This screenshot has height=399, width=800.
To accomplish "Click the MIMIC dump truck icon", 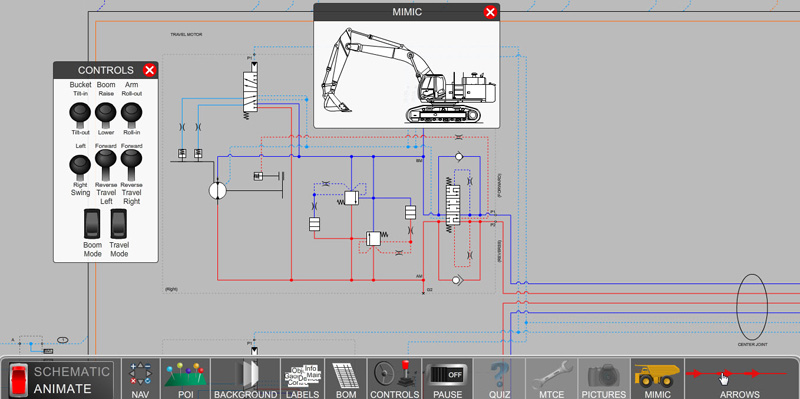I will 658,379.
